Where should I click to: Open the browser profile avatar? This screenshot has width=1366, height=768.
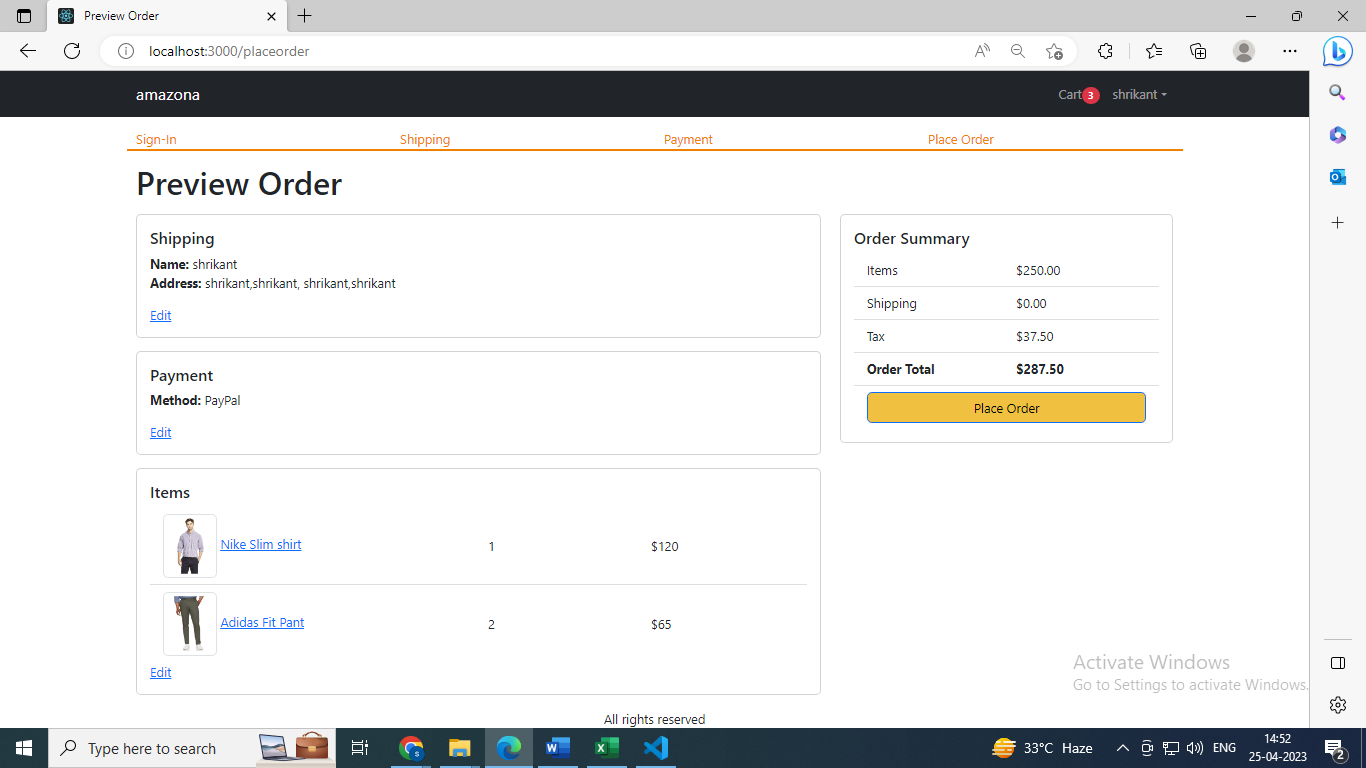pyautogui.click(x=1244, y=51)
